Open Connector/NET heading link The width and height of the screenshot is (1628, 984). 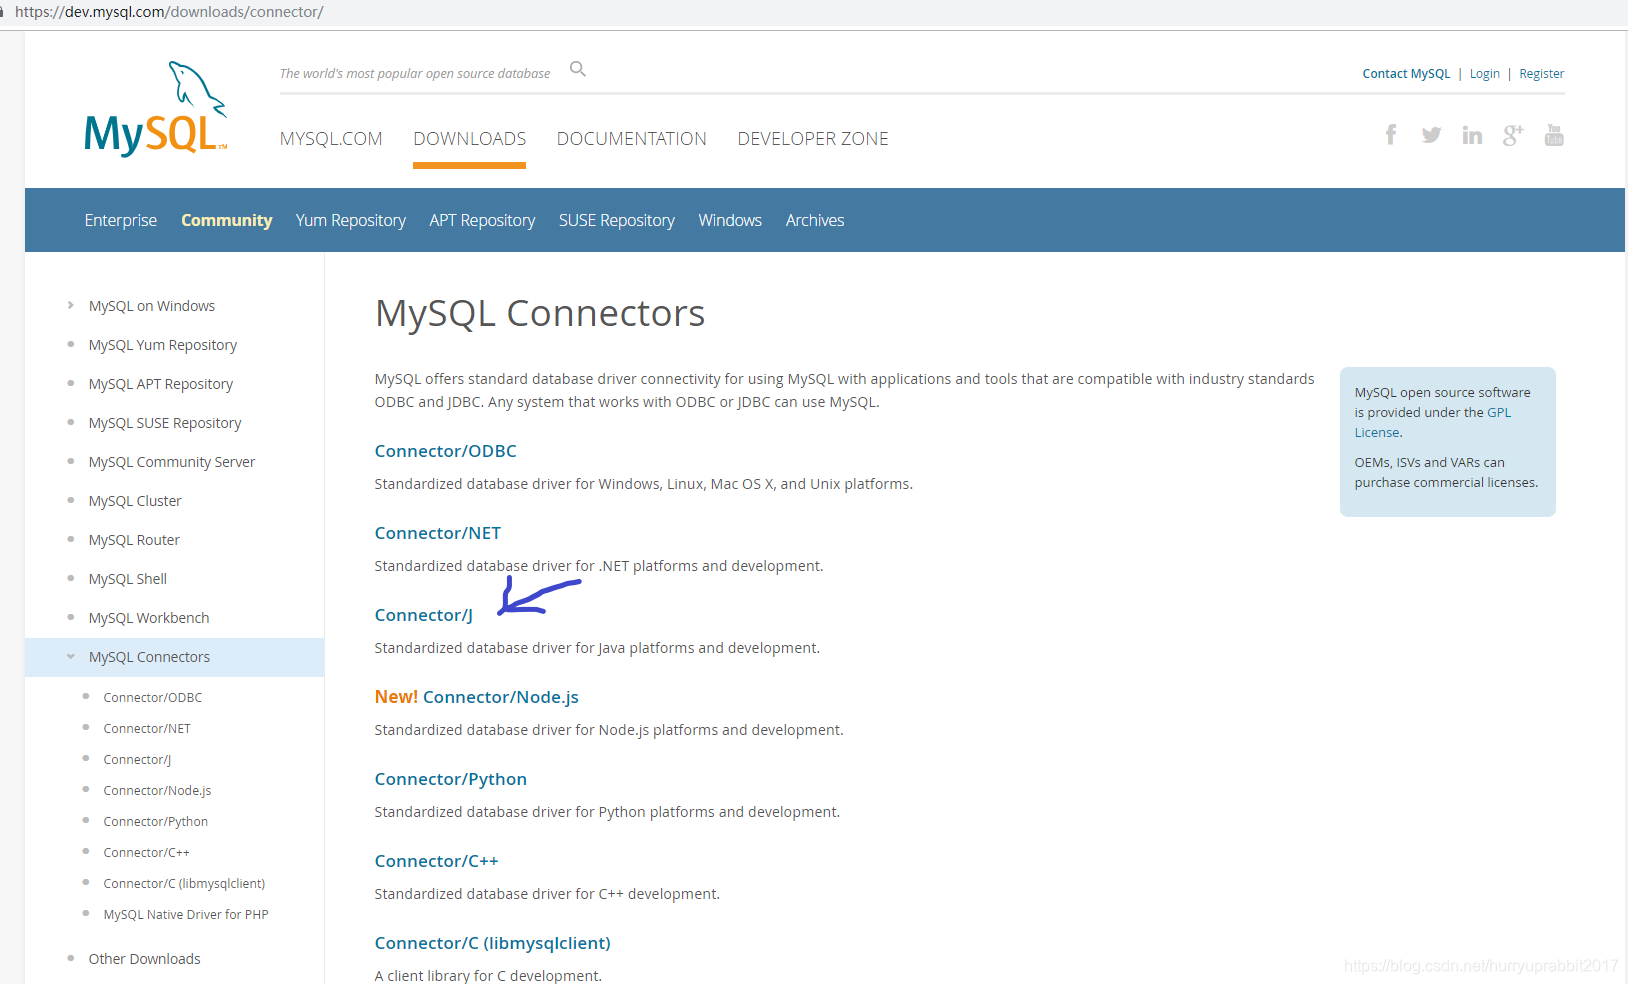(x=438, y=533)
